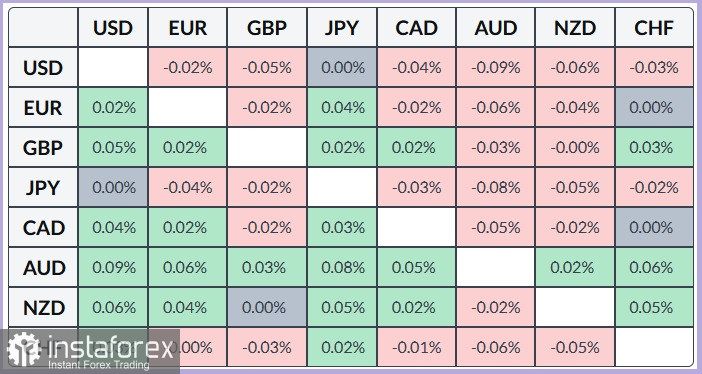The width and height of the screenshot is (702, 374).
Task: Select CAD row CHF gray 0.00% cell
Action: [x=654, y=227]
